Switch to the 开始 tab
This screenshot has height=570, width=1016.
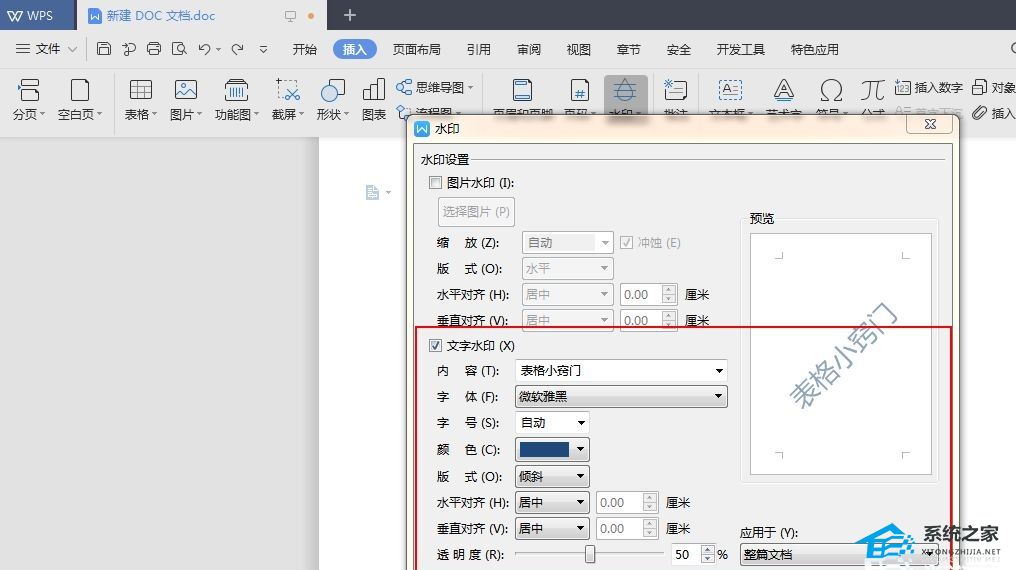305,49
